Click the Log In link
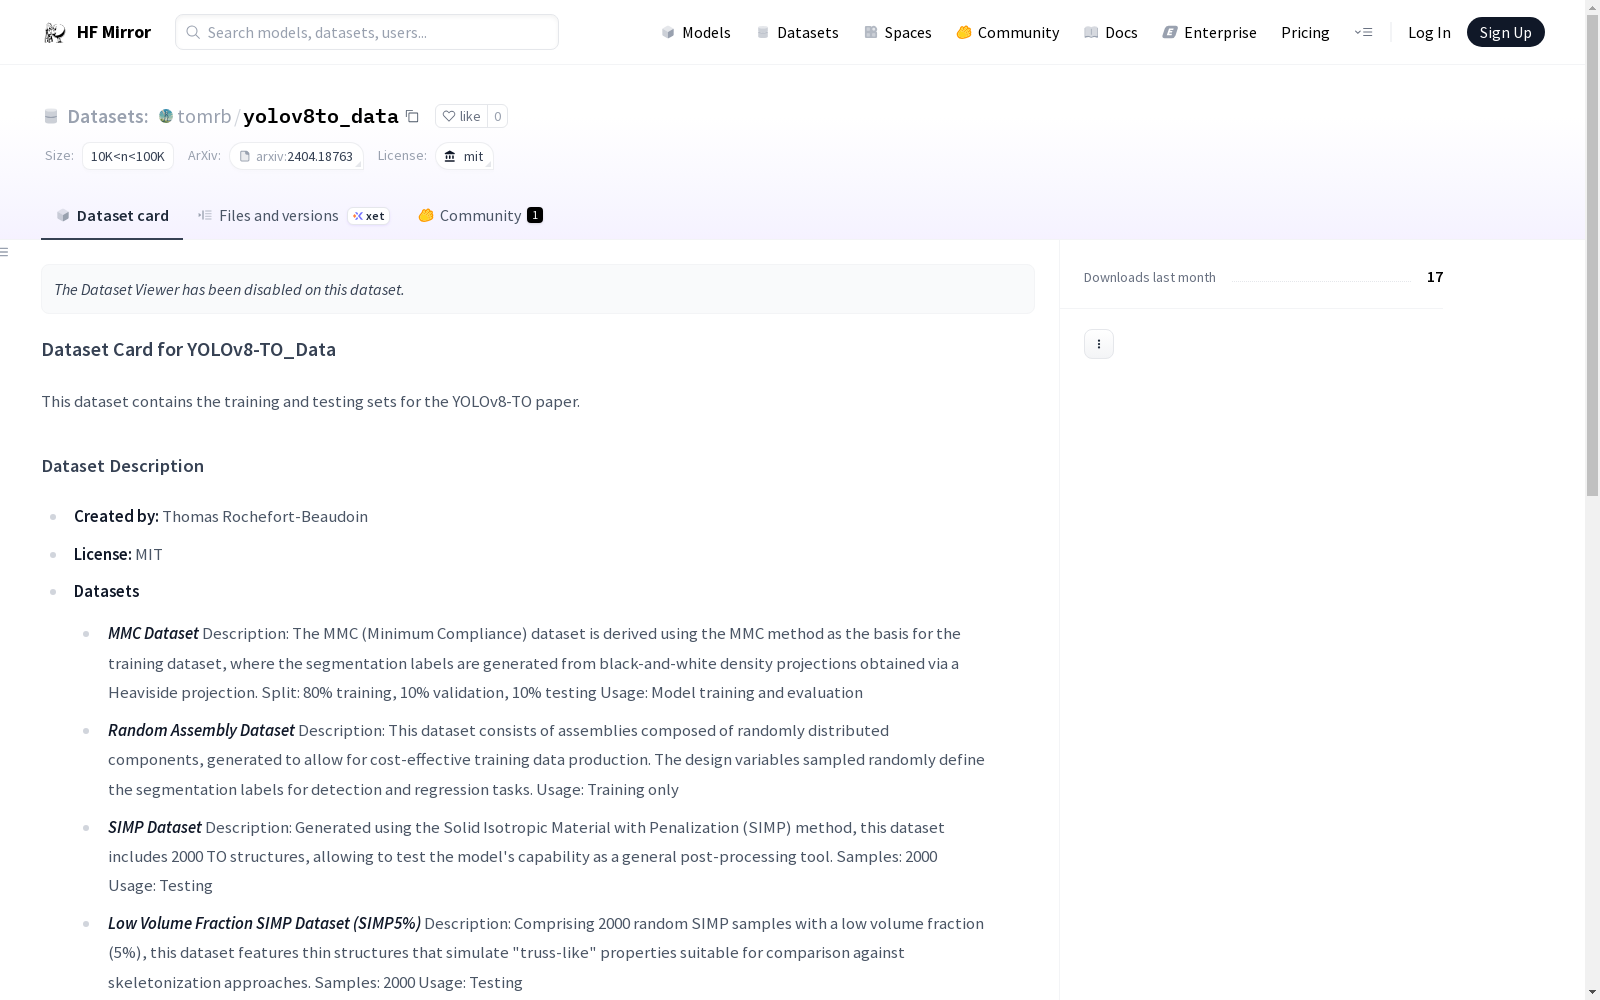The height and width of the screenshot is (1000, 1600). click(x=1429, y=32)
